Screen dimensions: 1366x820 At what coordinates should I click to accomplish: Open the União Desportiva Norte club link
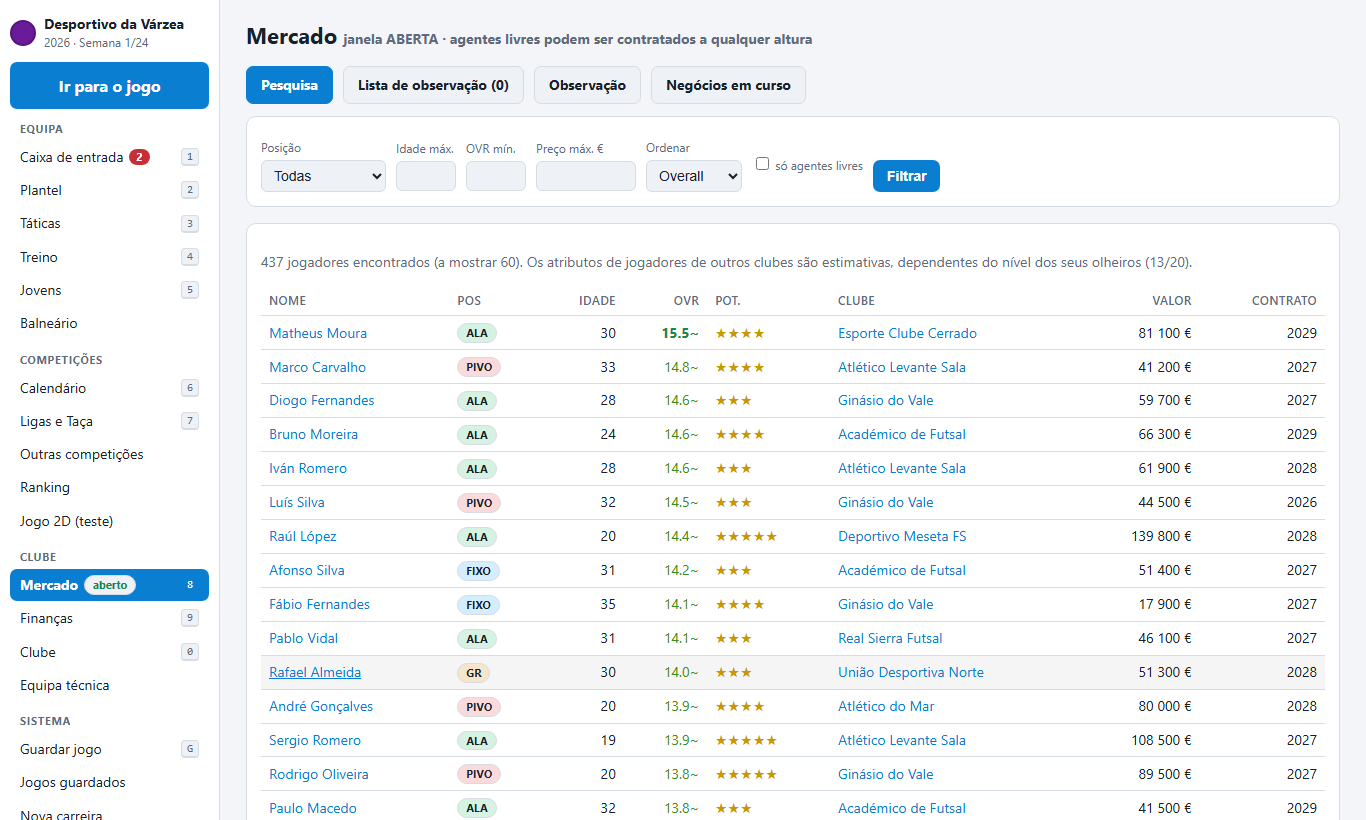[x=911, y=672]
